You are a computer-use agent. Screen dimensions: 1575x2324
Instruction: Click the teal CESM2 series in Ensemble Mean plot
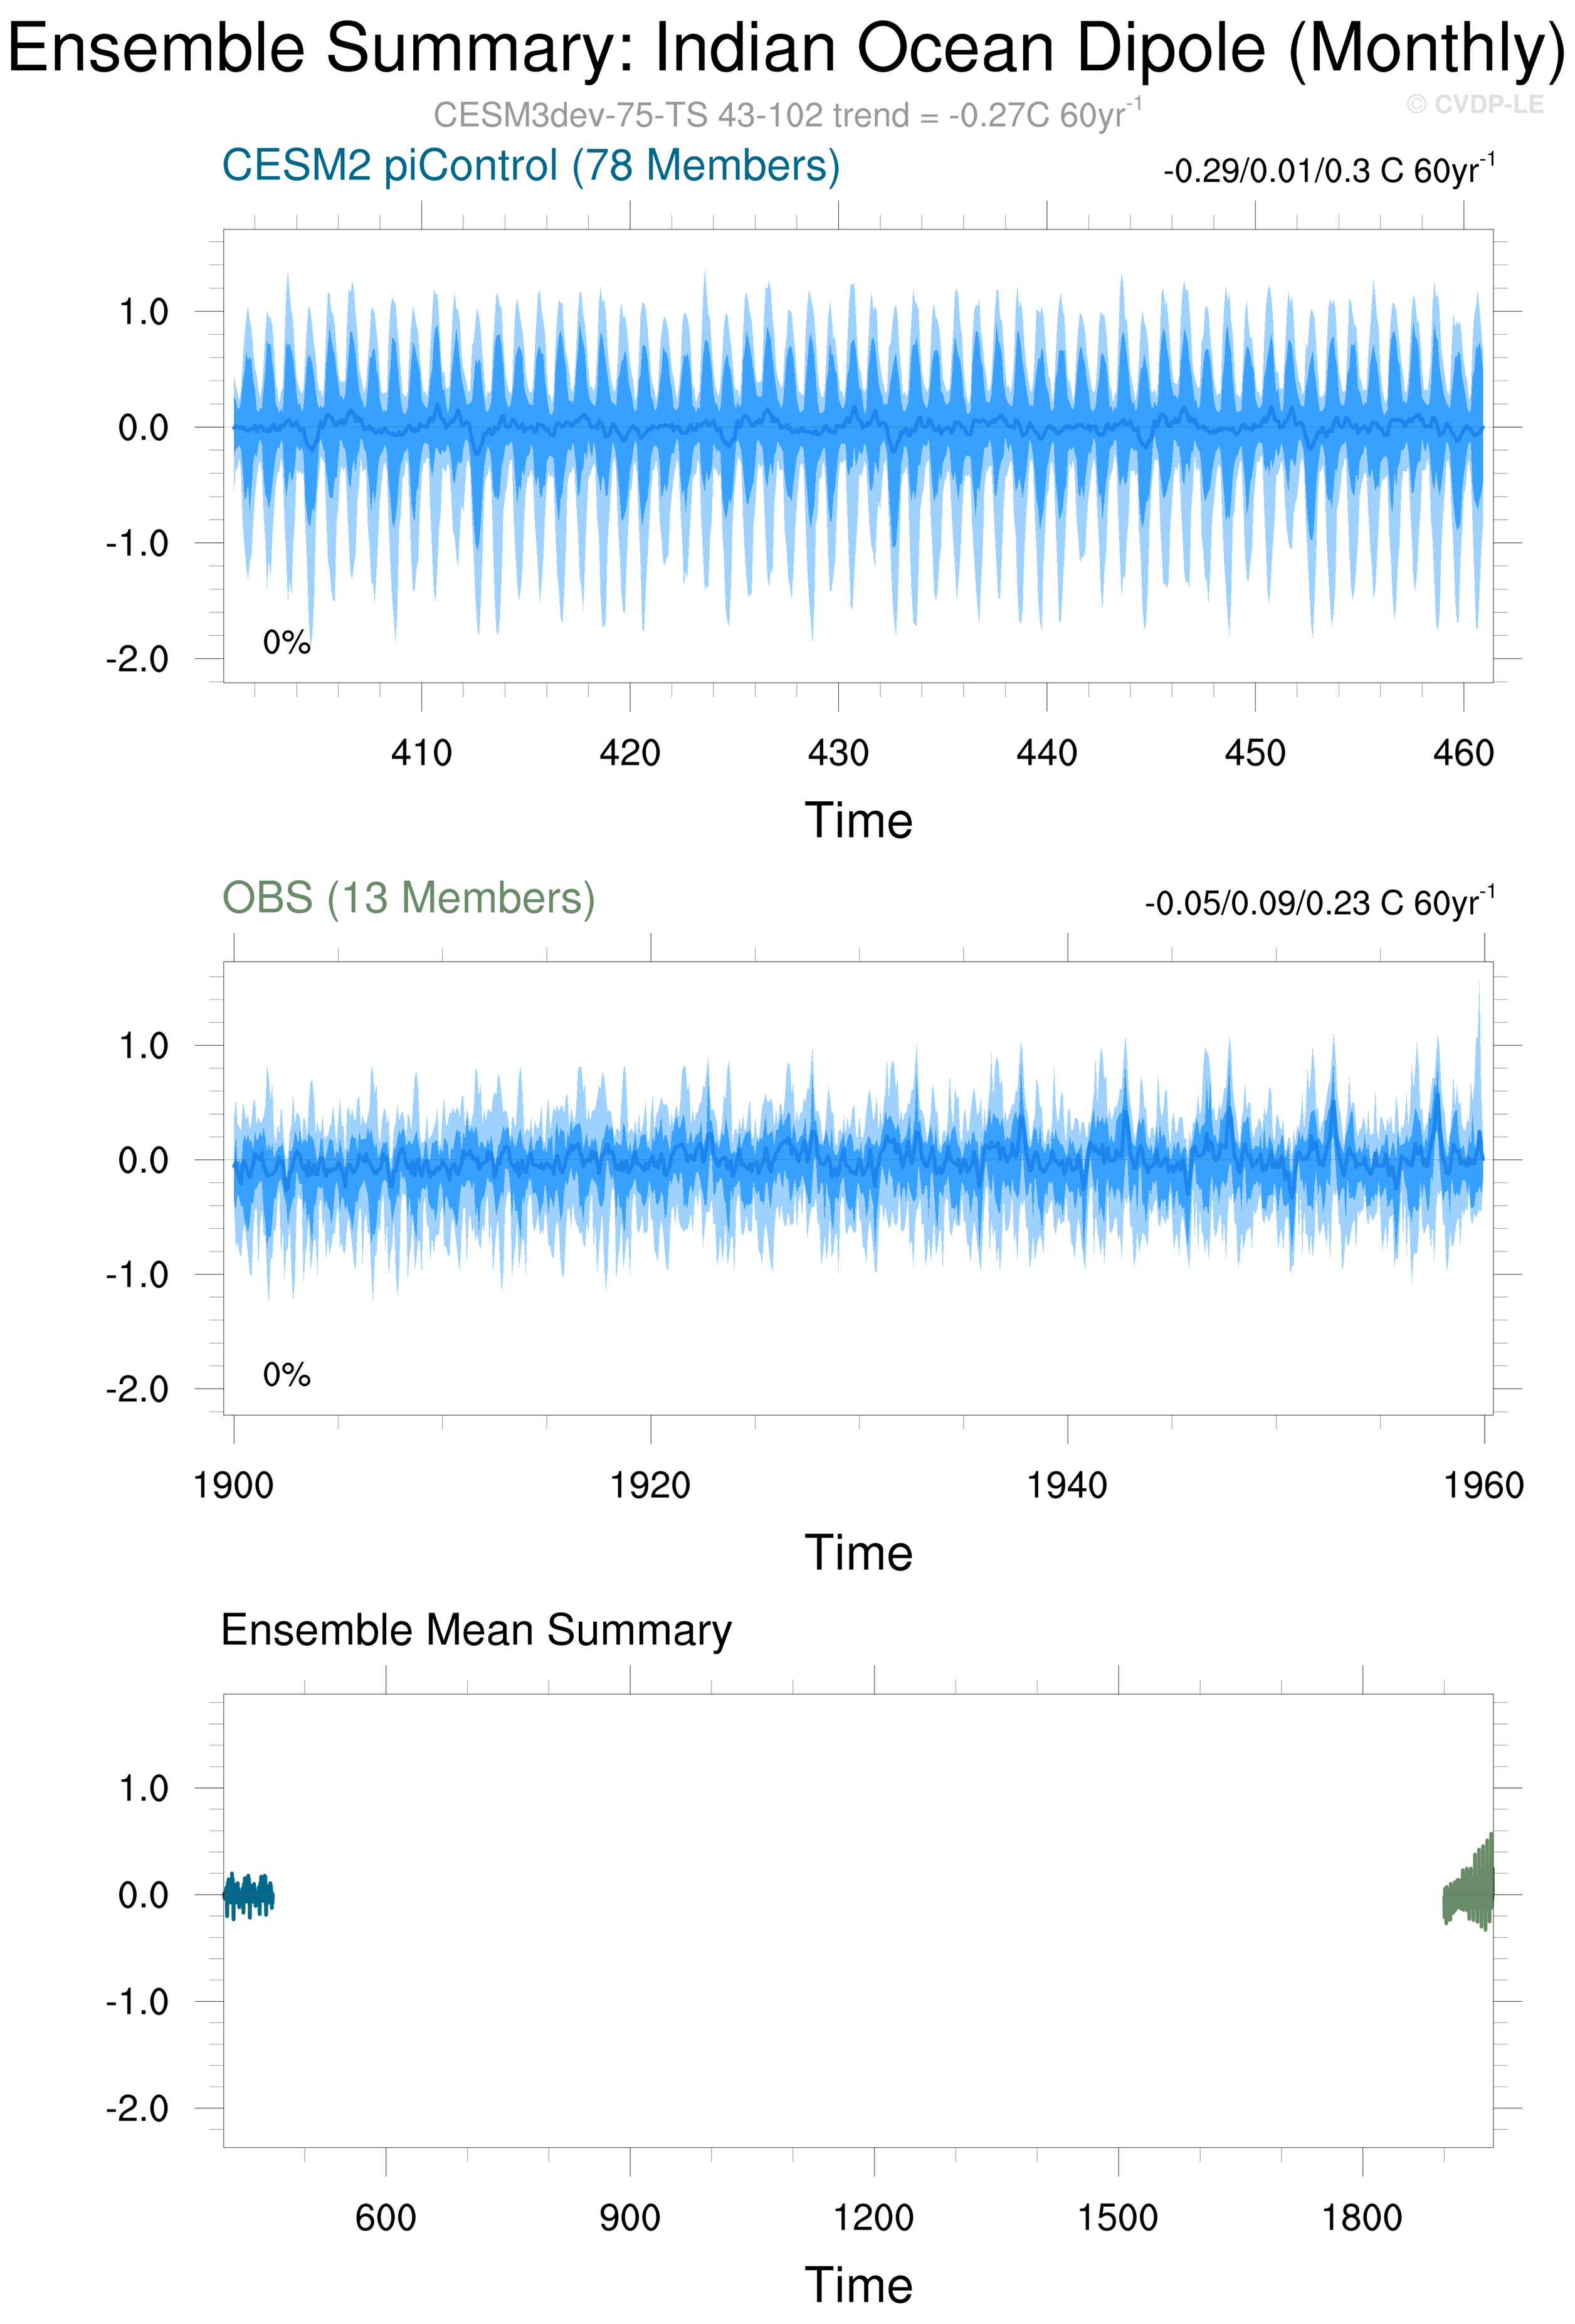click(248, 1895)
